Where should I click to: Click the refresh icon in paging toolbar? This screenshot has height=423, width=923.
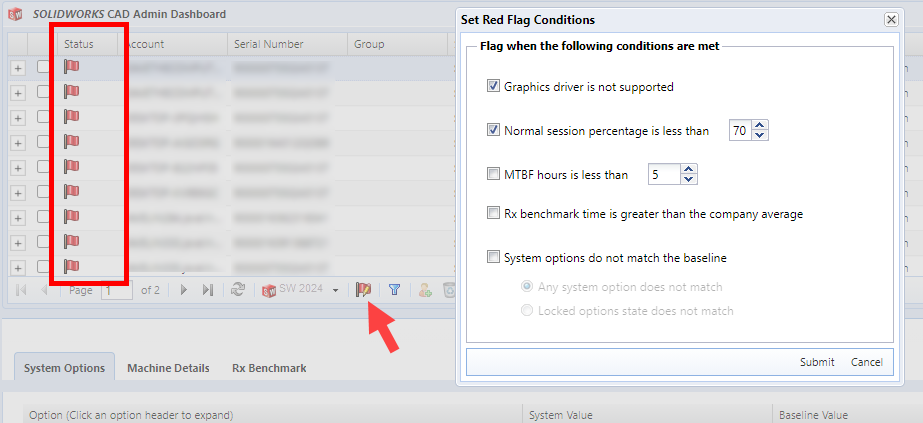pyautogui.click(x=237, y=289)
